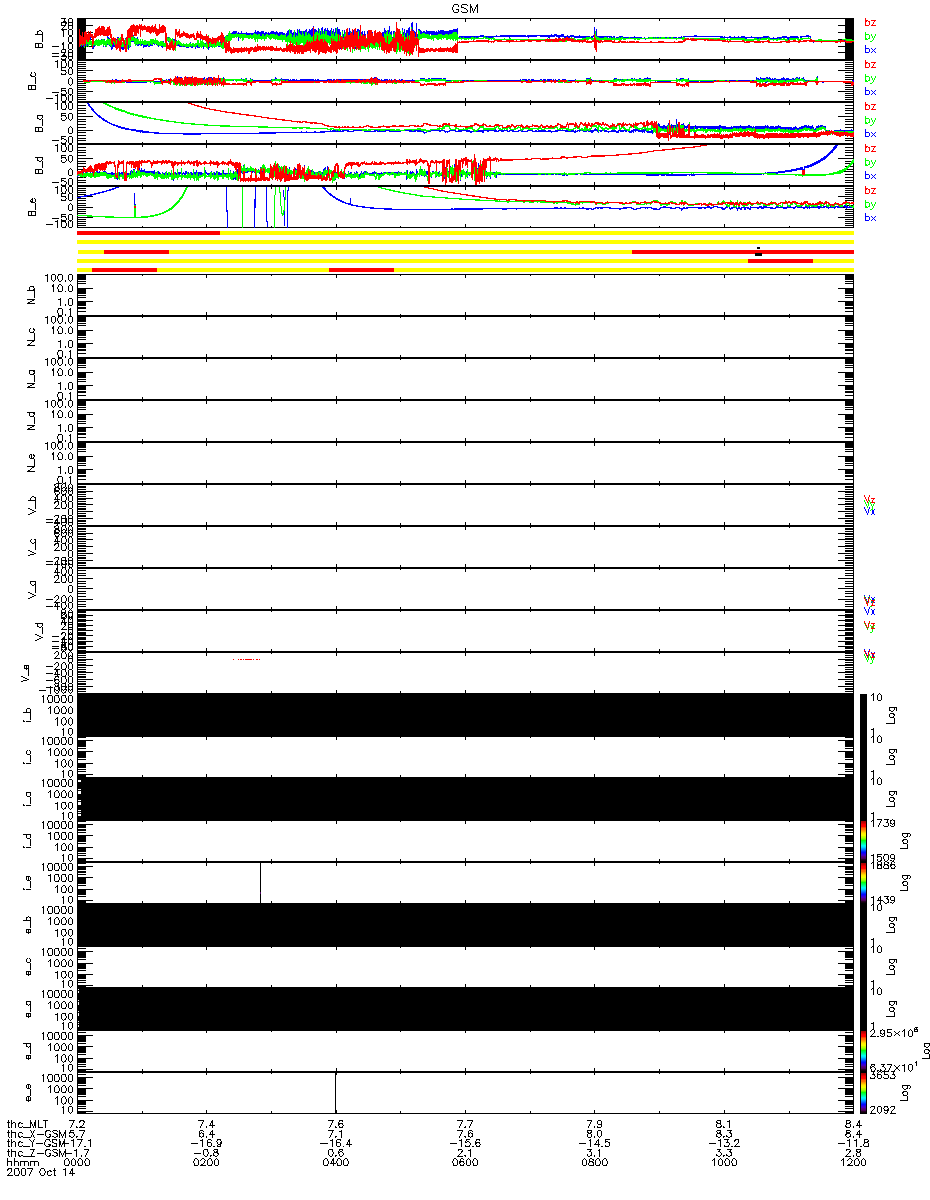Select the by legend of the B_a panel

pyautogui.click(x=870, y=120)
